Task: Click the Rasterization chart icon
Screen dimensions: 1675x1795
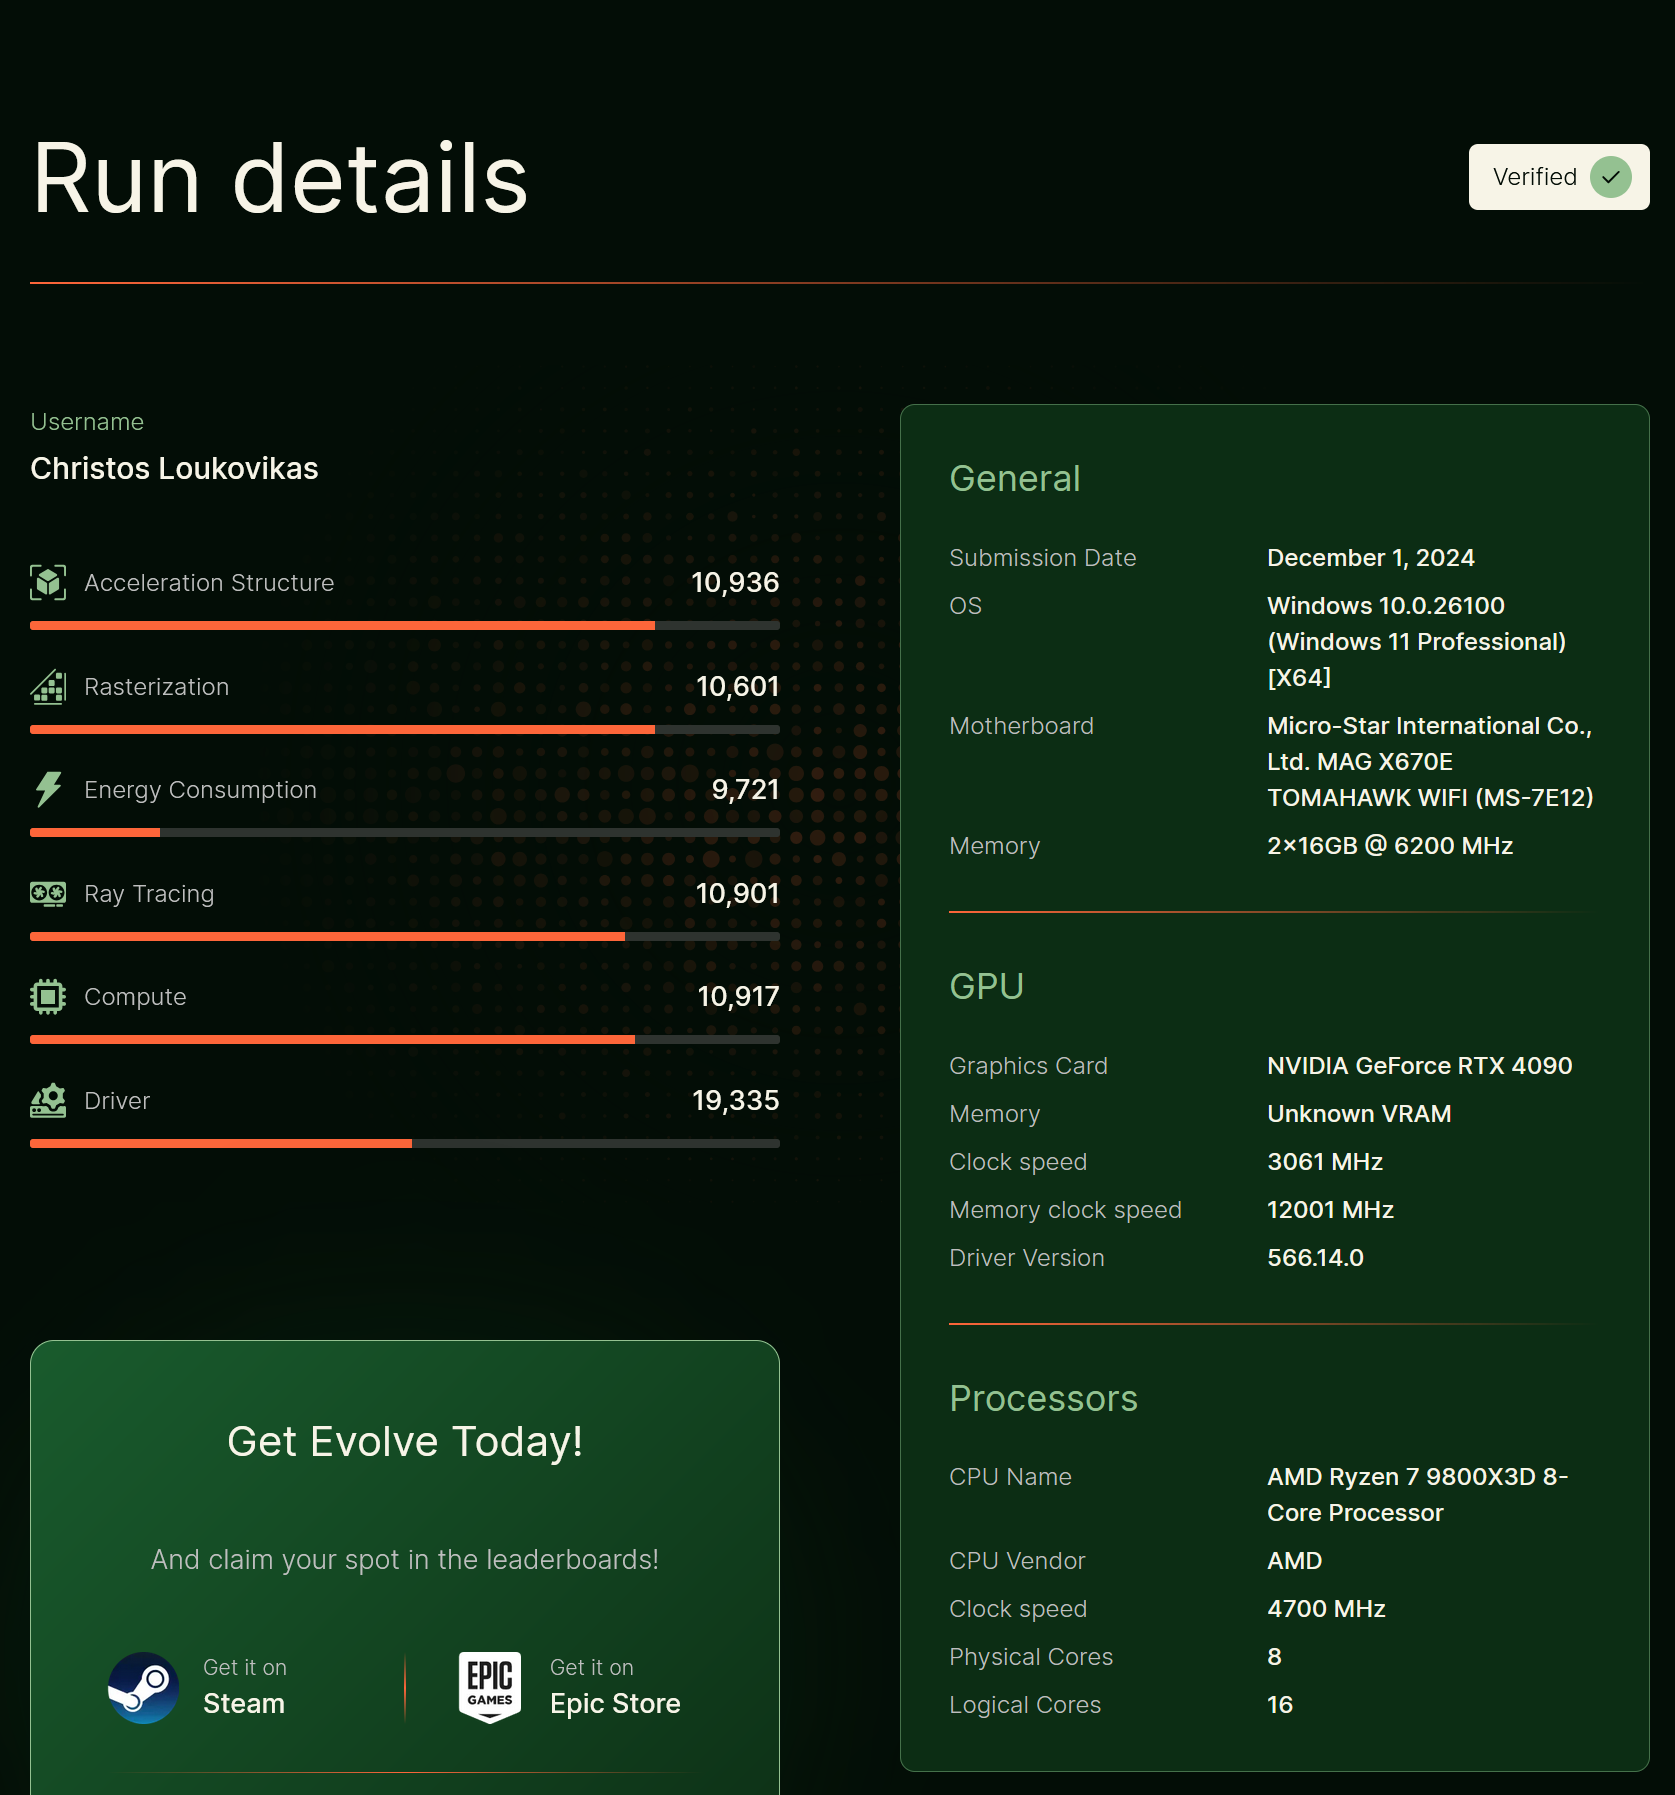Action: click(48, 686)
